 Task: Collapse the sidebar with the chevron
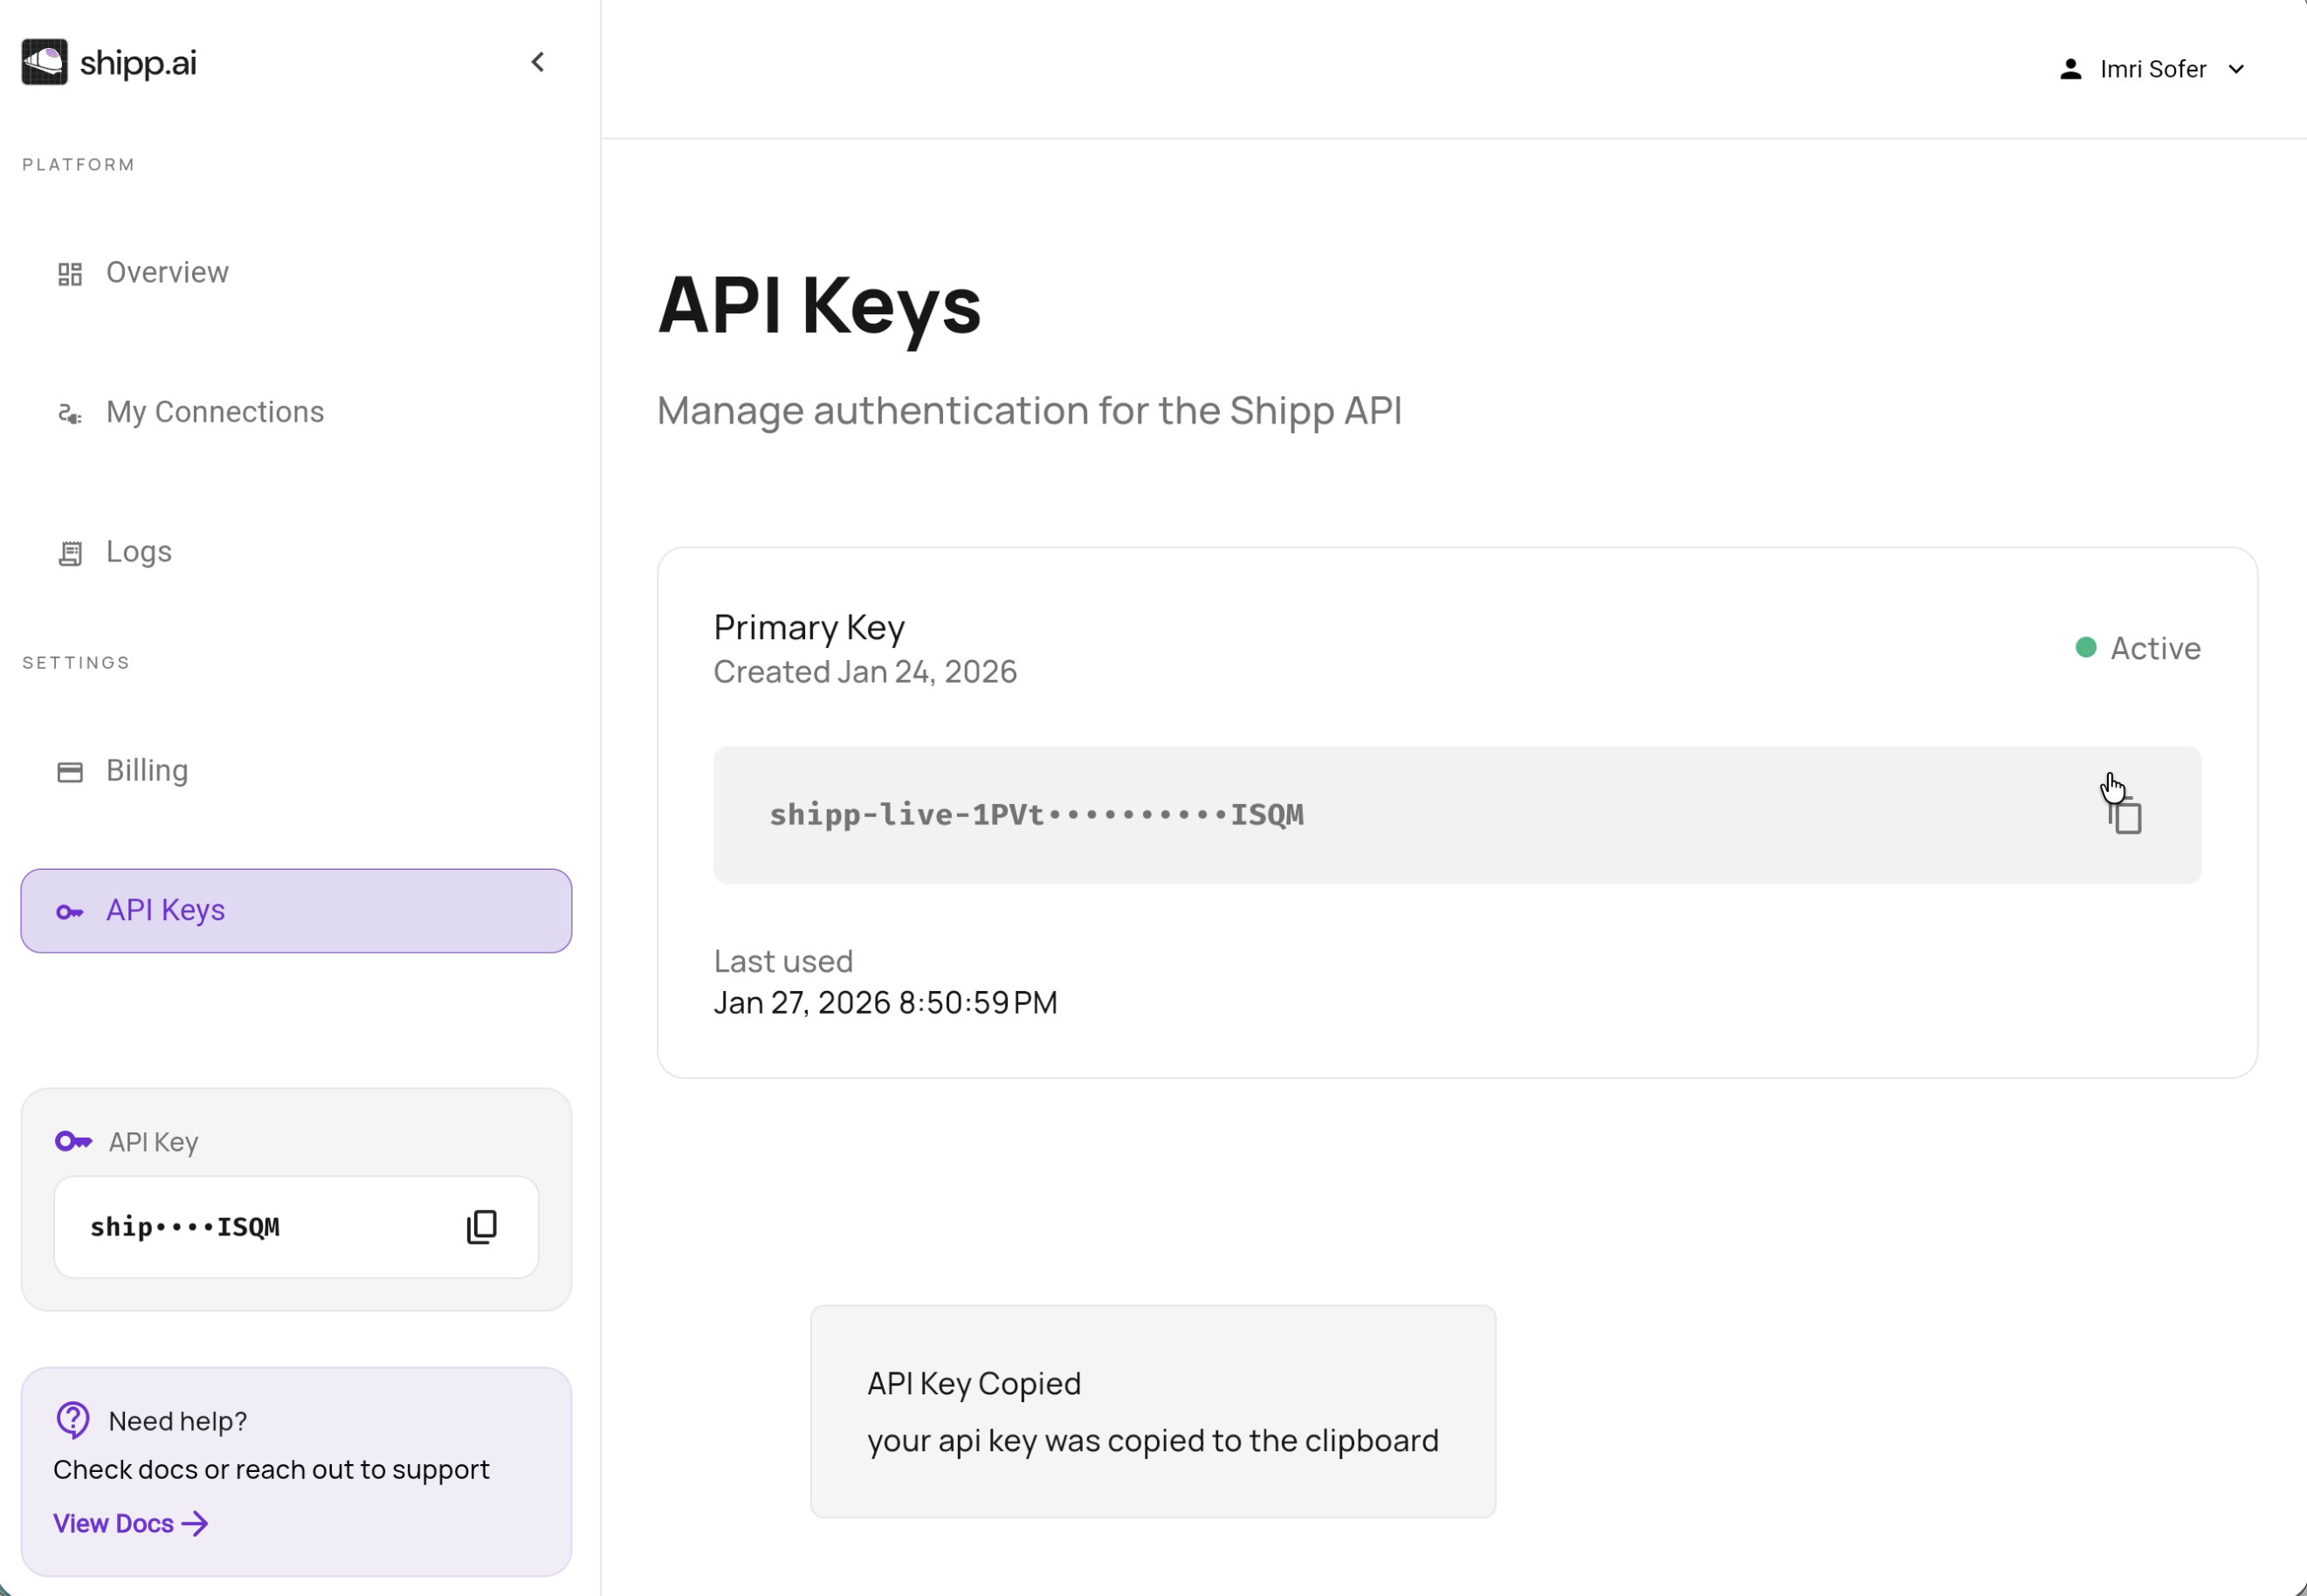[538, 61]
